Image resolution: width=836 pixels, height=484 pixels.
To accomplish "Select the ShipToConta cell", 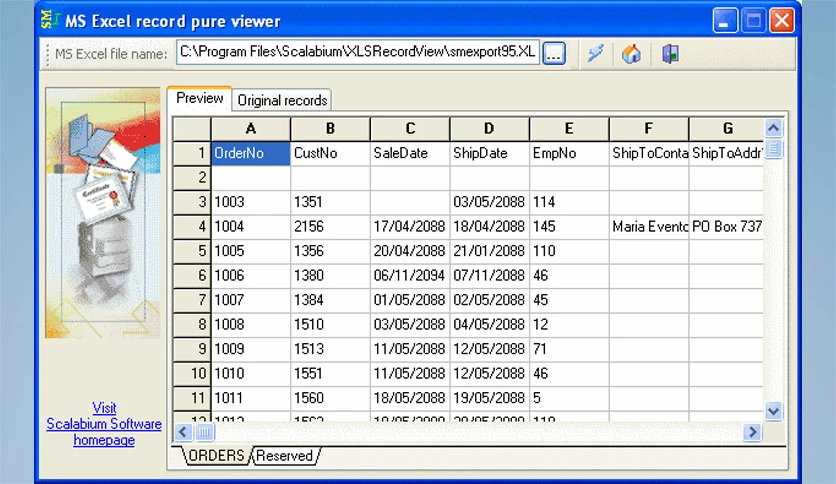I will pyautogui.click(x=648, y=154).
